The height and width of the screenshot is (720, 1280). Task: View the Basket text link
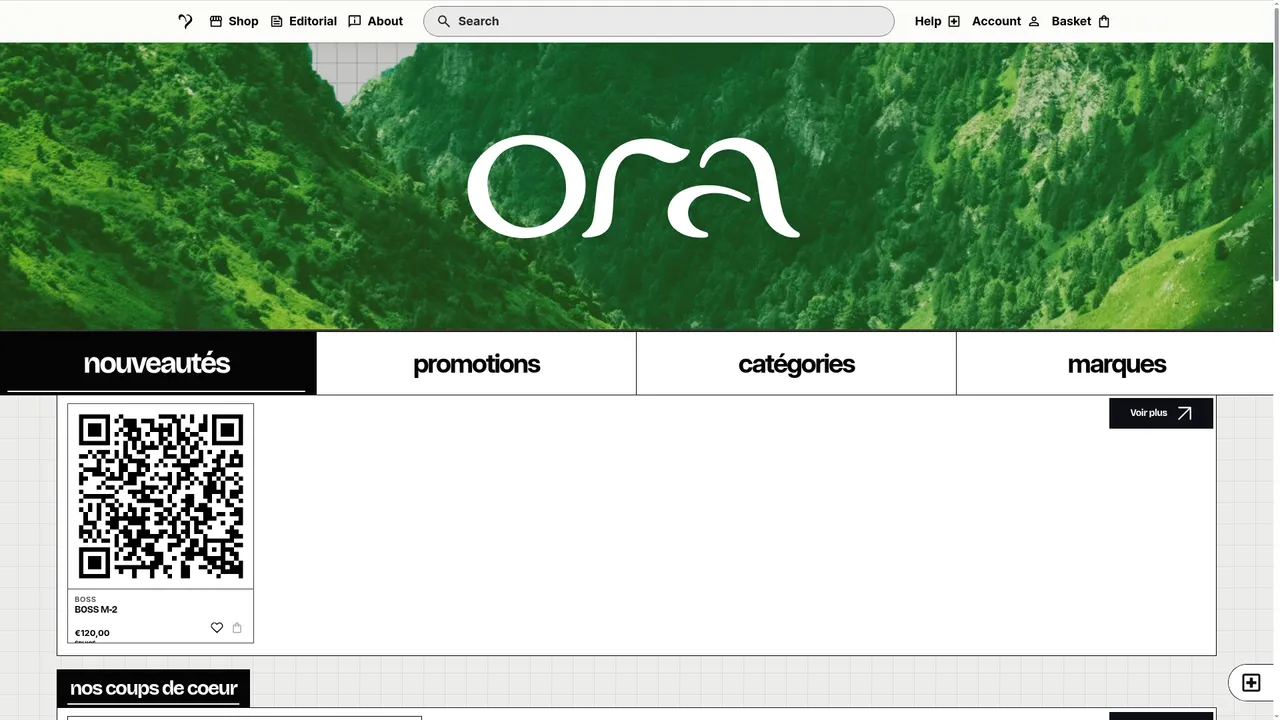coord(1071,21)
